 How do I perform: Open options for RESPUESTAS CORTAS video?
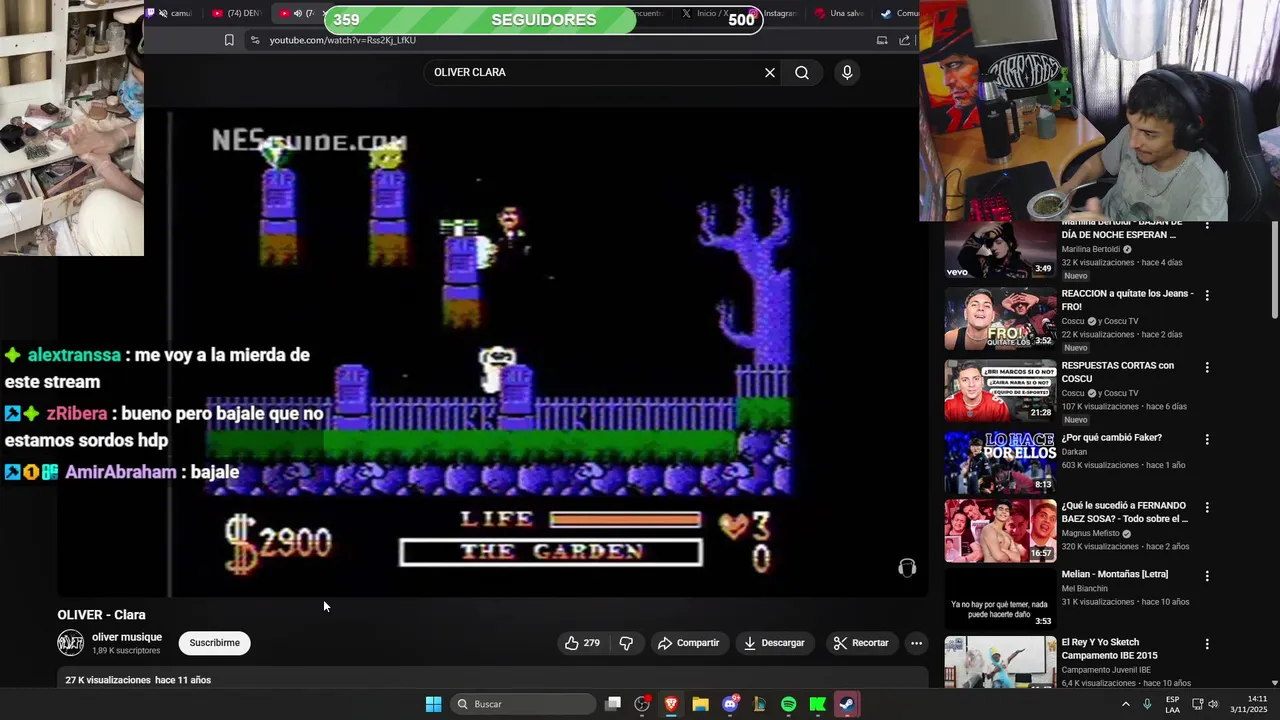coord(1207,368)
